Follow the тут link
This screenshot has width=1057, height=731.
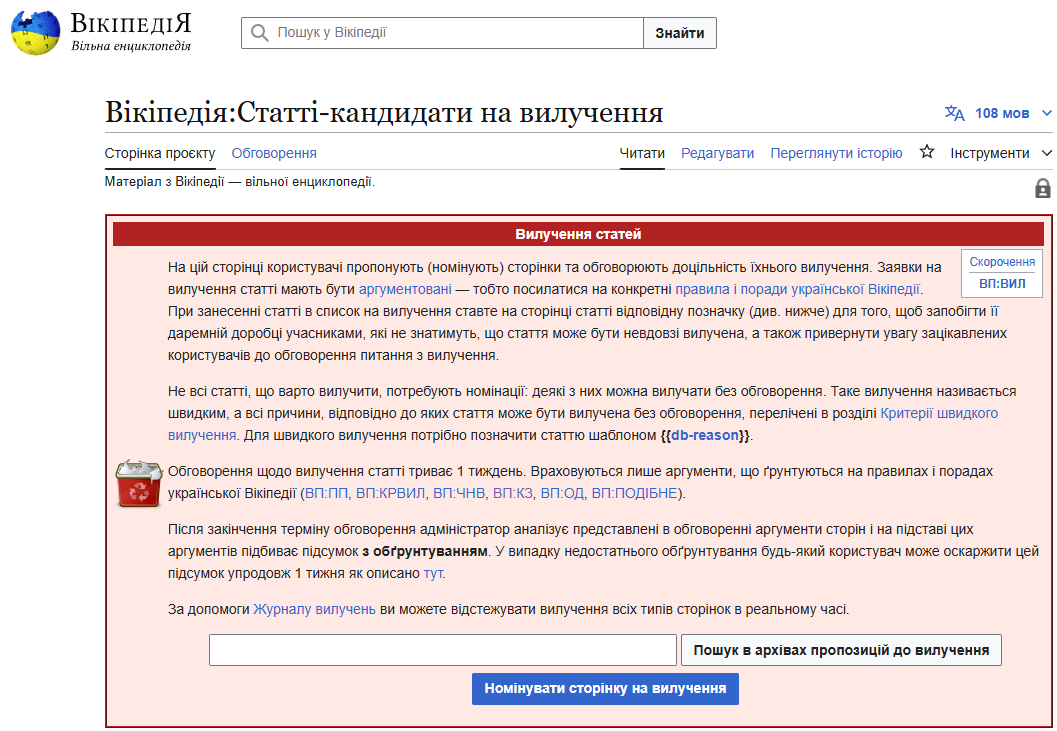[x=433, y=574]
